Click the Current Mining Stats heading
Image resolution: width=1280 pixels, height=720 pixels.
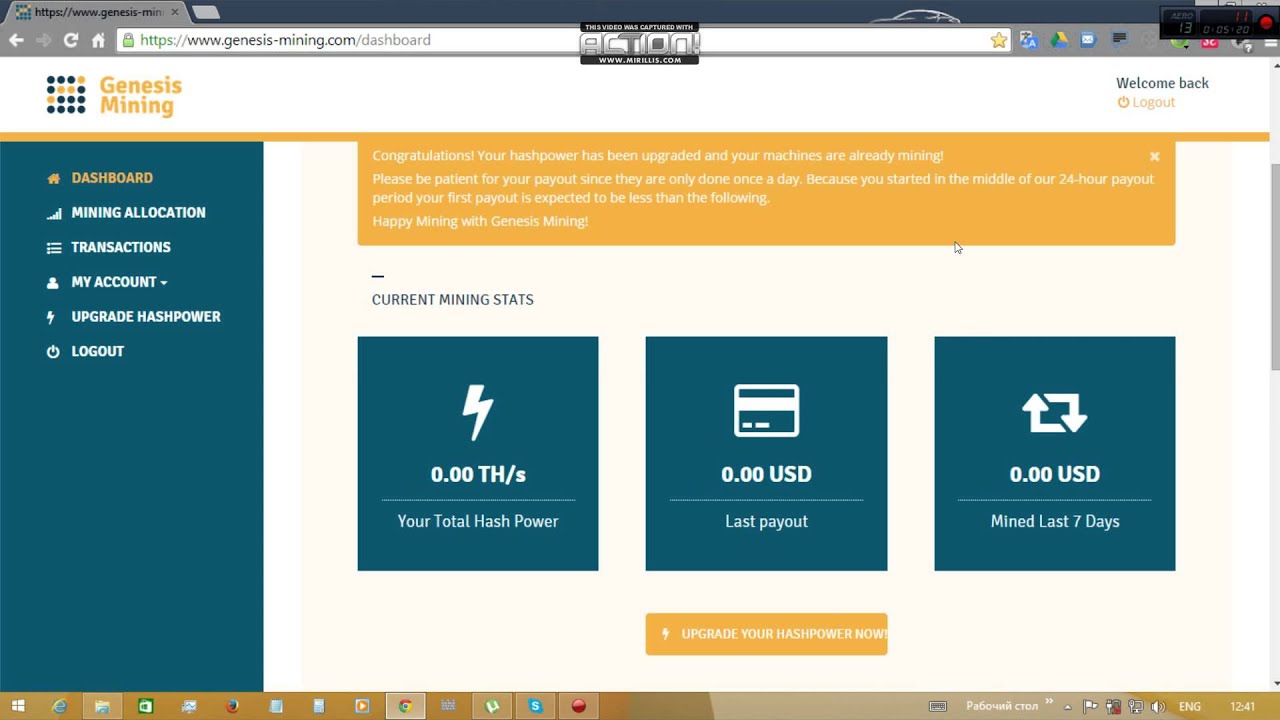[x=453, y=300]
